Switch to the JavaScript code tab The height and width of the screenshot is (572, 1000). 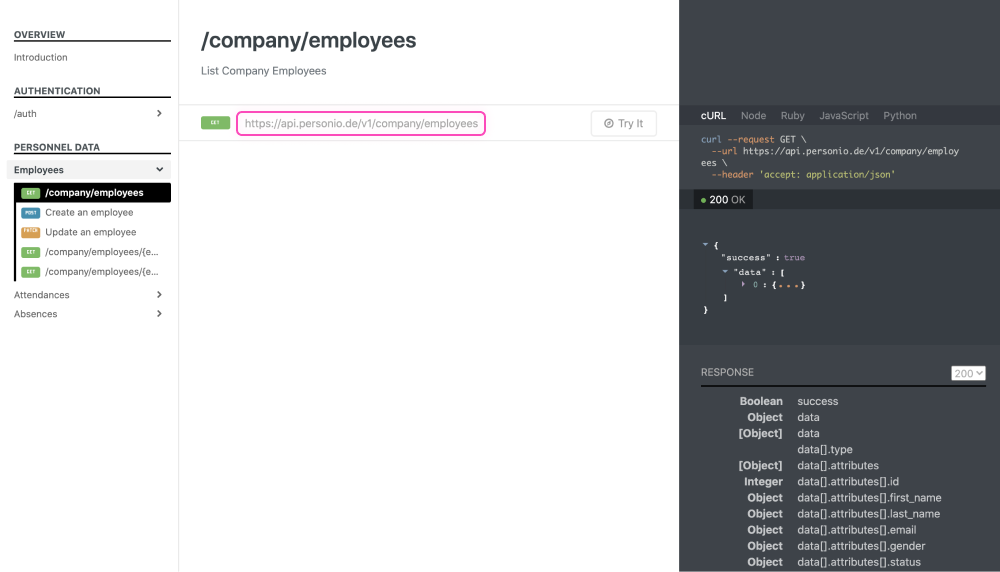(843, 116)
